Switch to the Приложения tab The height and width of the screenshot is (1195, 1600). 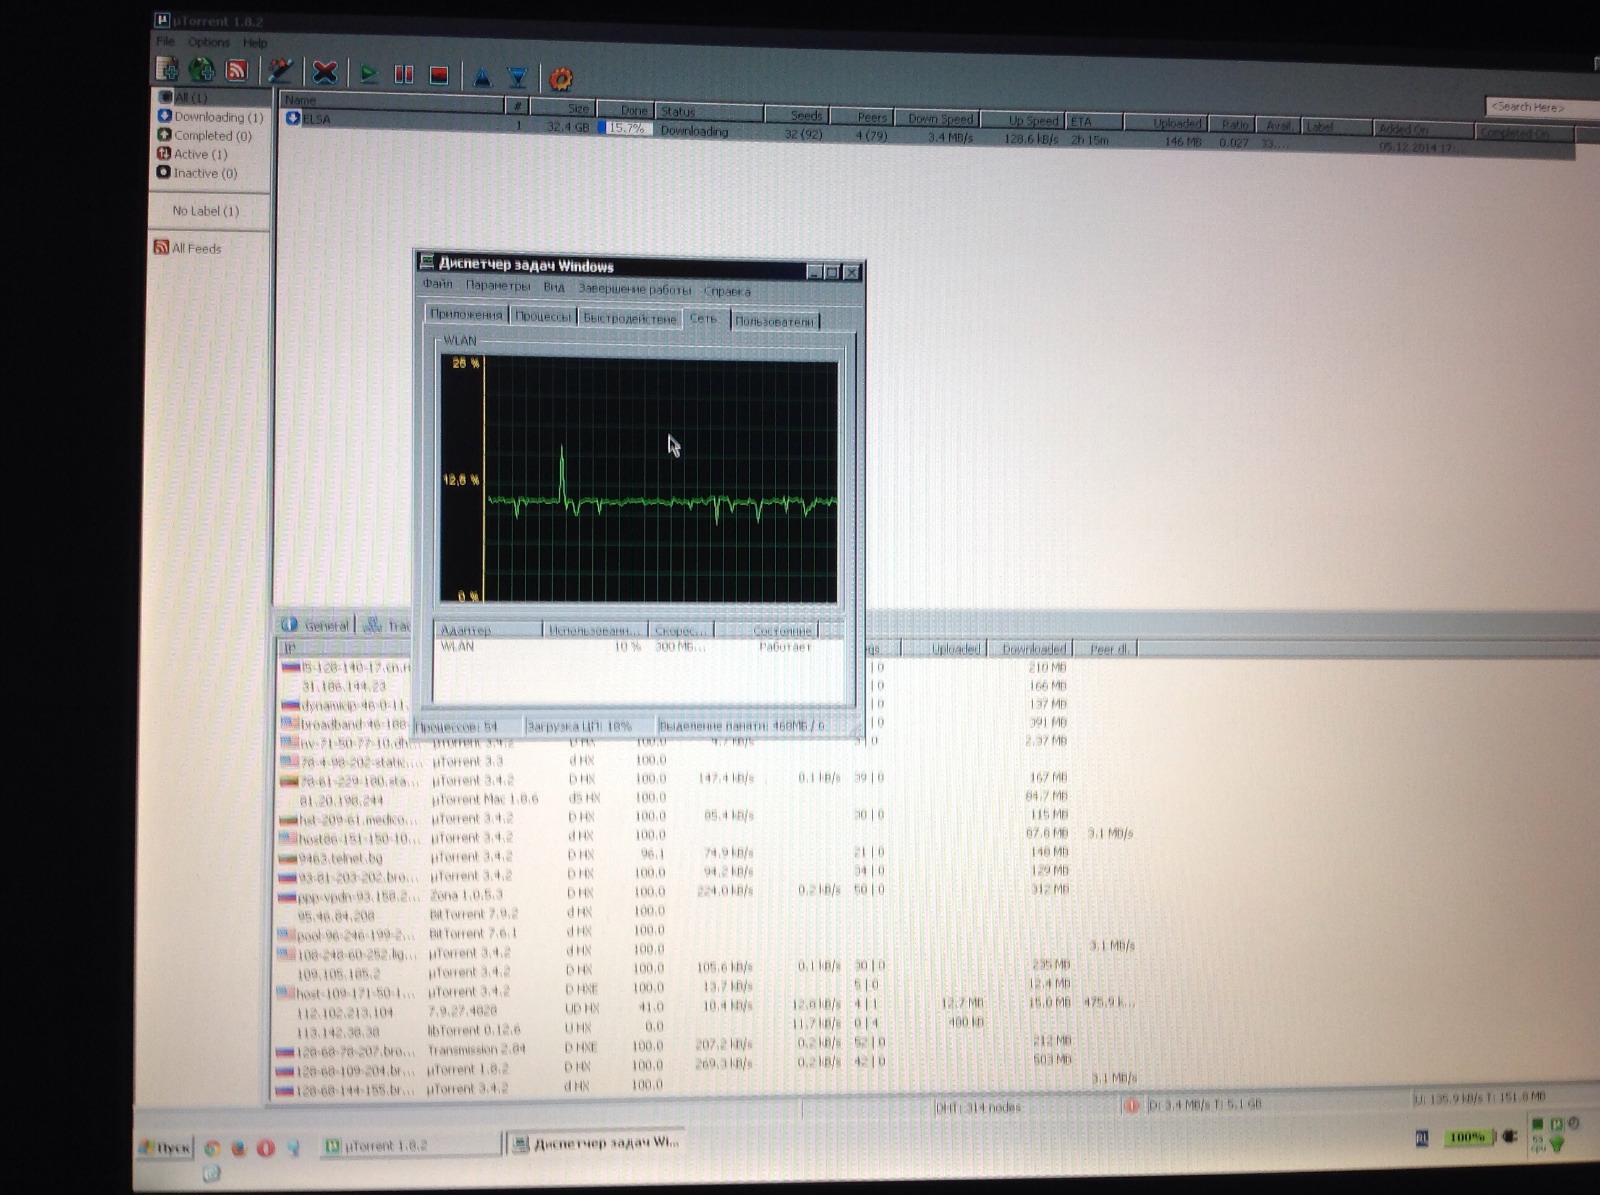(466, 314)
